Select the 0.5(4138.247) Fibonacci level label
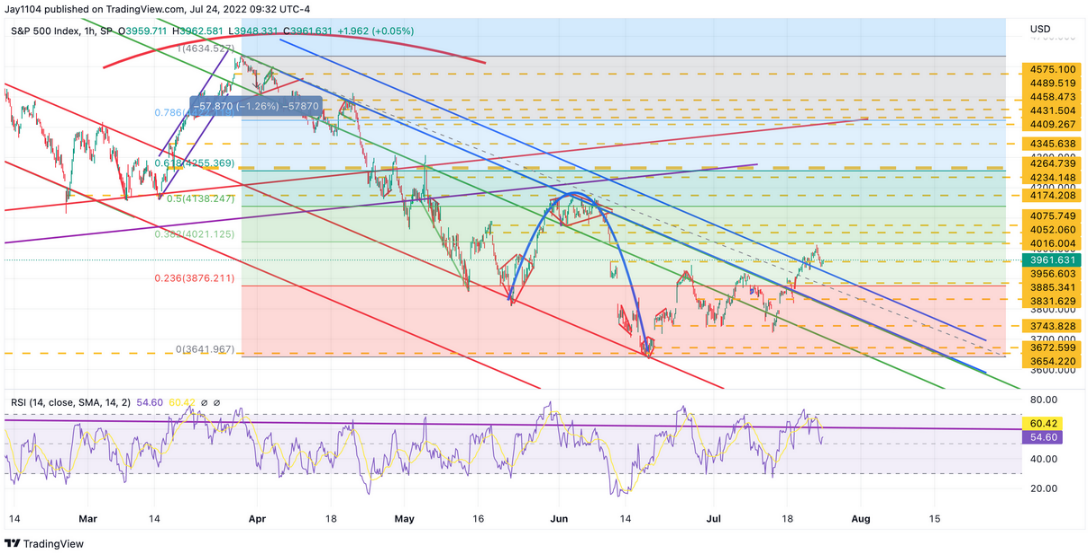Image resolution: width=1088 pixels, height=554 pixels. (197, 199)
